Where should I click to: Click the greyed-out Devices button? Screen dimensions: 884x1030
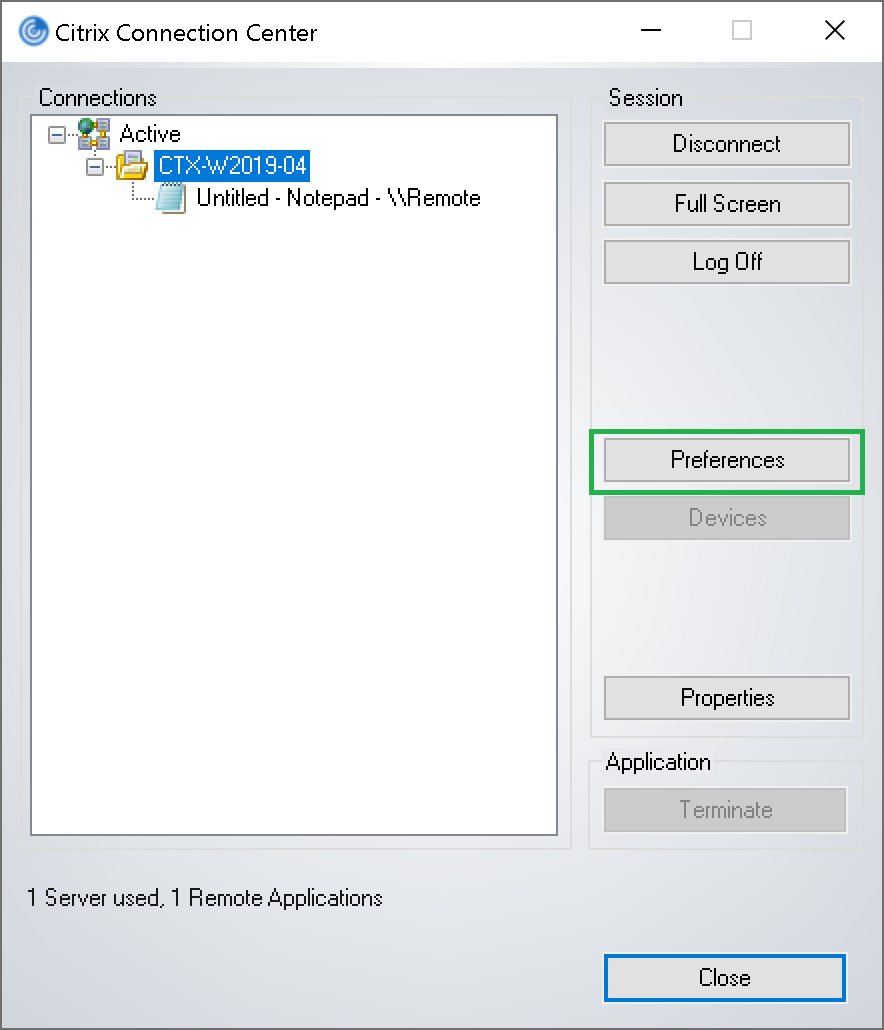[727, 518]
